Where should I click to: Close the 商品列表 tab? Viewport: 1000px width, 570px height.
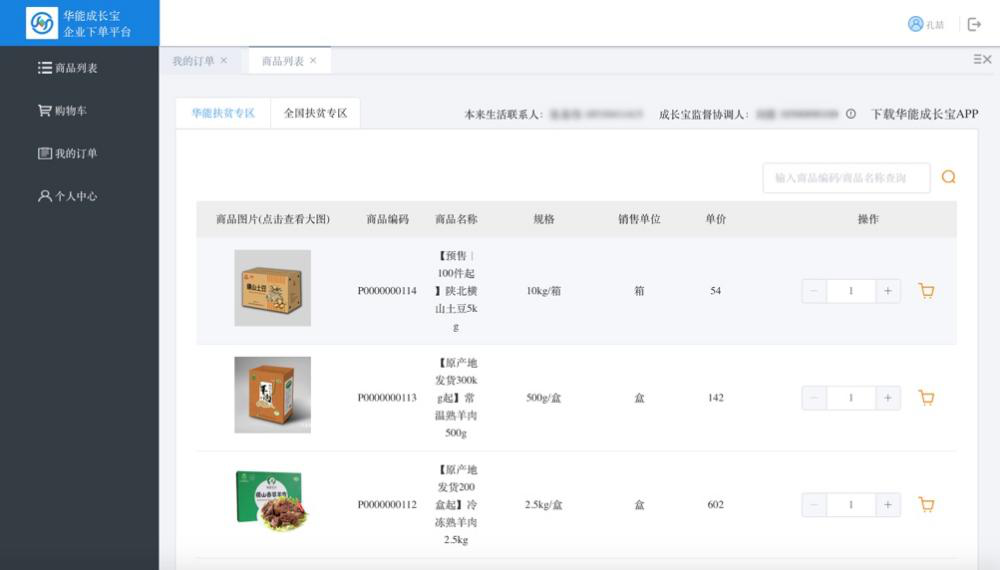click(x=313, y=60)
